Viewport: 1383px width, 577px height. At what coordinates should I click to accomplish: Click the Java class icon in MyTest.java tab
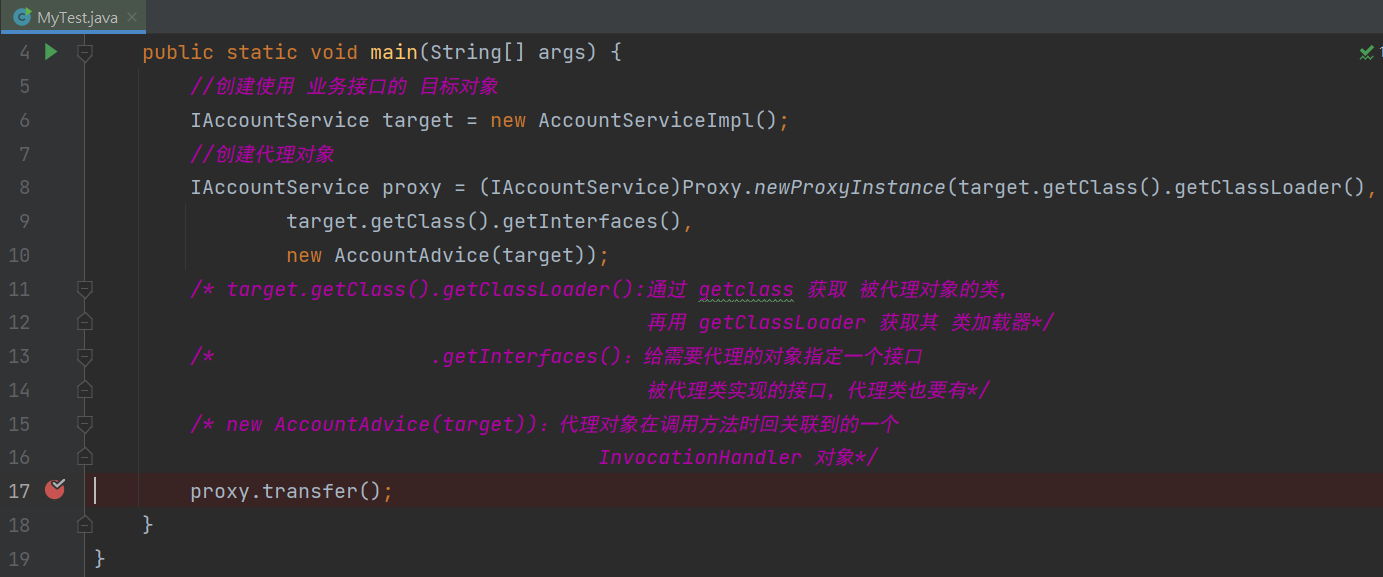[20, 17]
